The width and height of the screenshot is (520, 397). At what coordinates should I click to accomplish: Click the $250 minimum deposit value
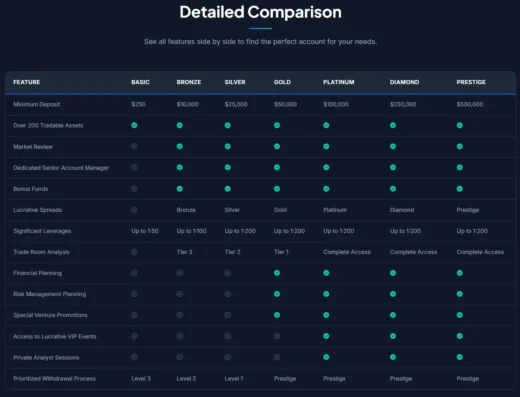[x=138, y=104]
